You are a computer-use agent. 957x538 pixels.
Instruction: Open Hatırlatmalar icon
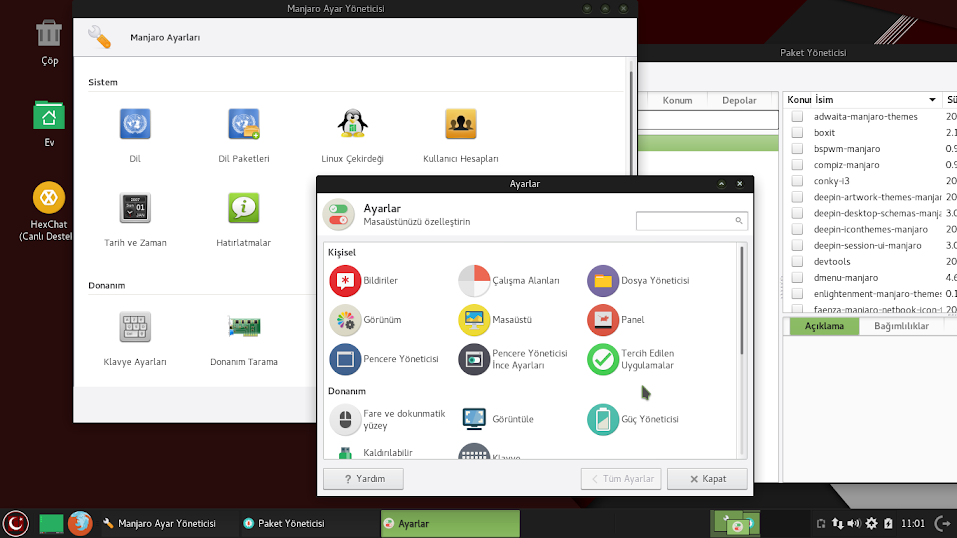pyautogui.click(x=244, y=208)
